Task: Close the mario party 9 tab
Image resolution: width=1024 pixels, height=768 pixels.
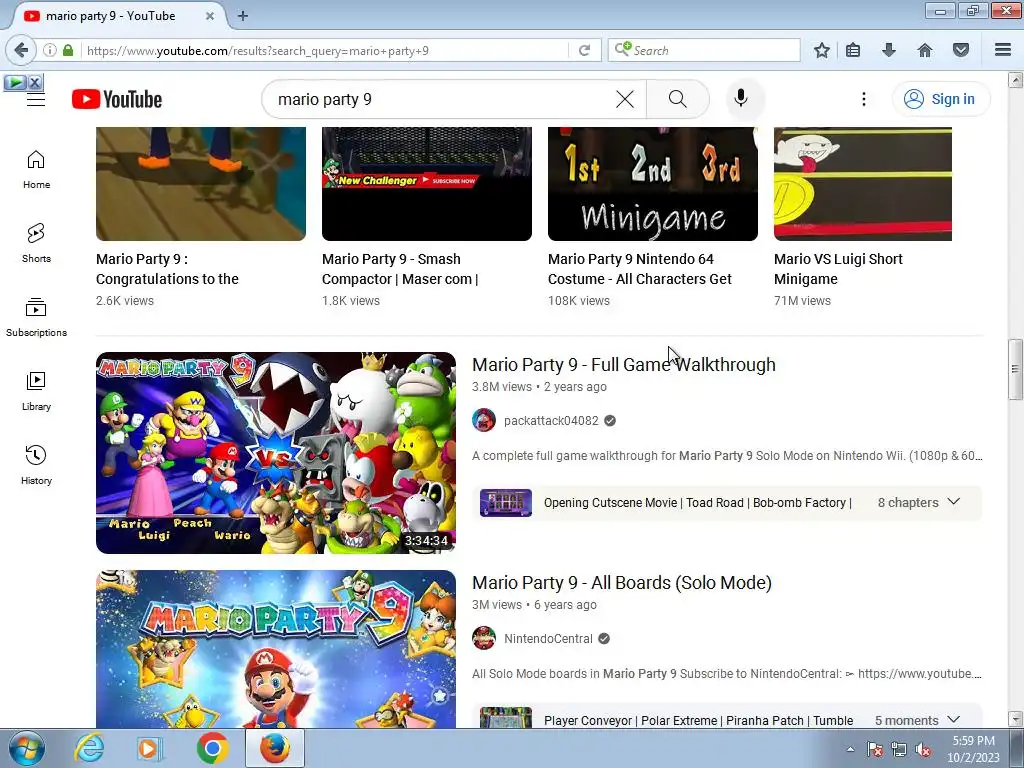Action: 210,16
